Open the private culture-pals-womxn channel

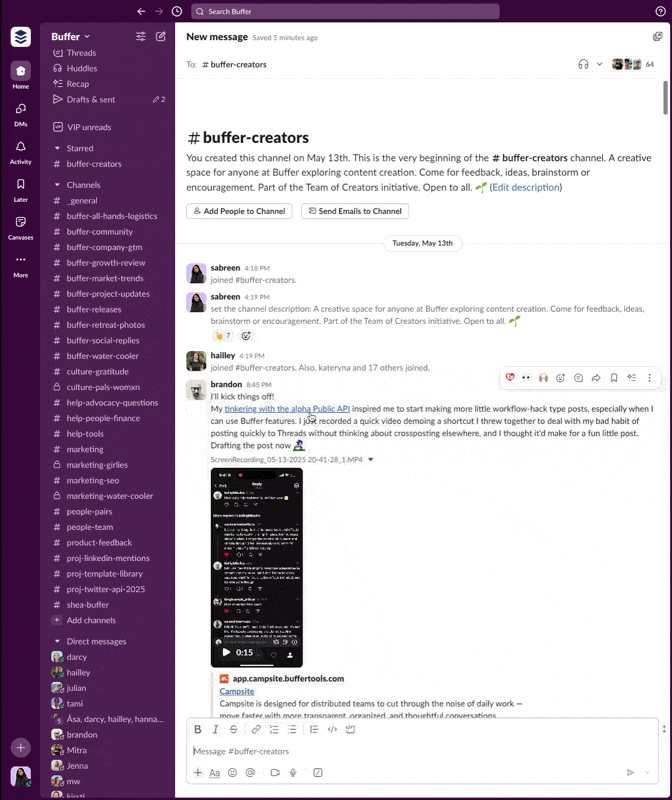[x=103, y=387]
